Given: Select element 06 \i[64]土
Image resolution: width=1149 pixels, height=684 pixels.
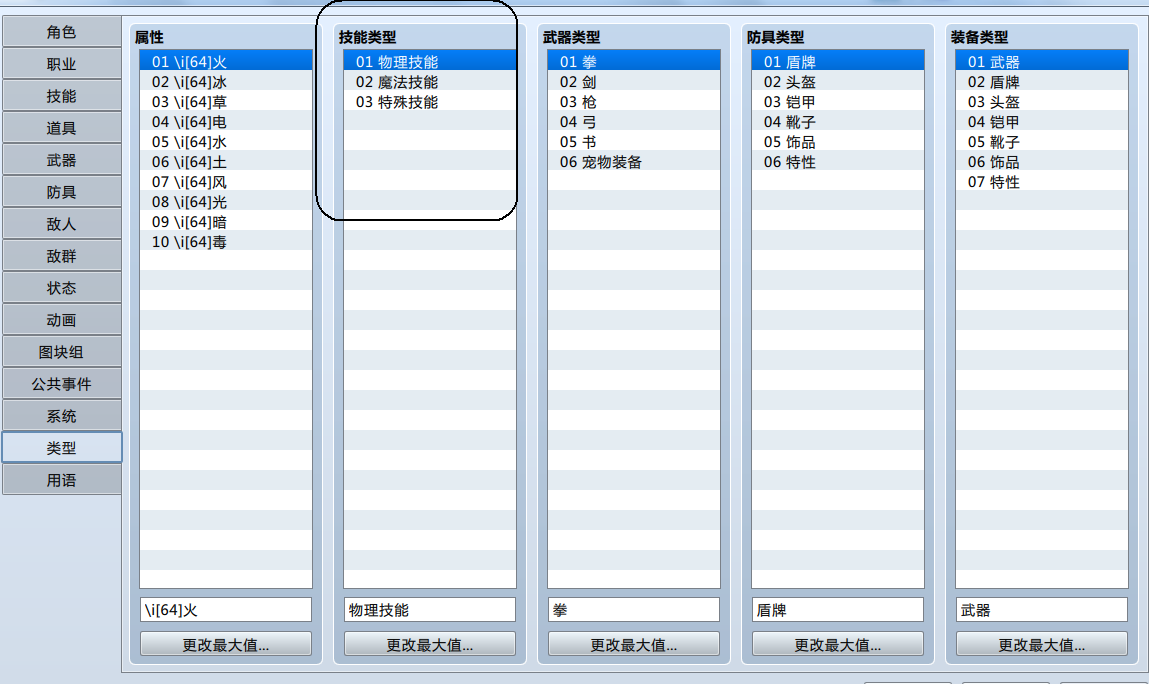Looking at the screenshot, I should click(226, 161).
